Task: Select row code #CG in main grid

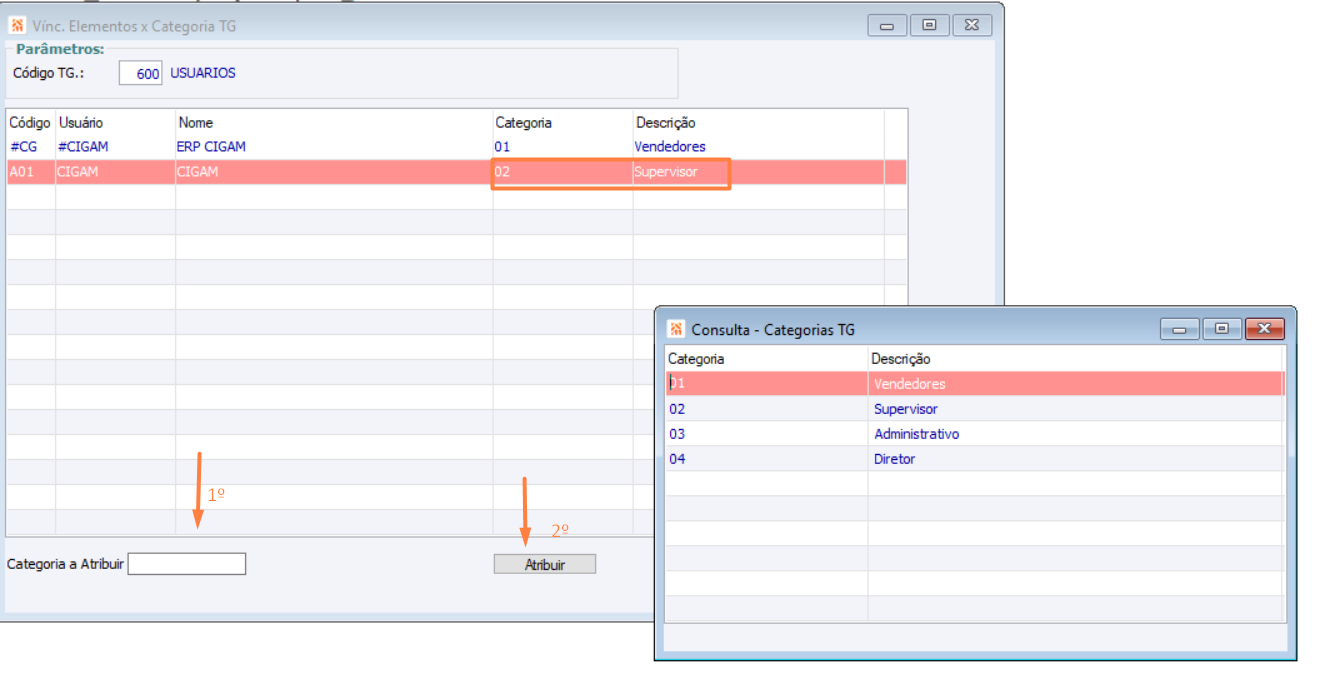Action: point(23,147)
